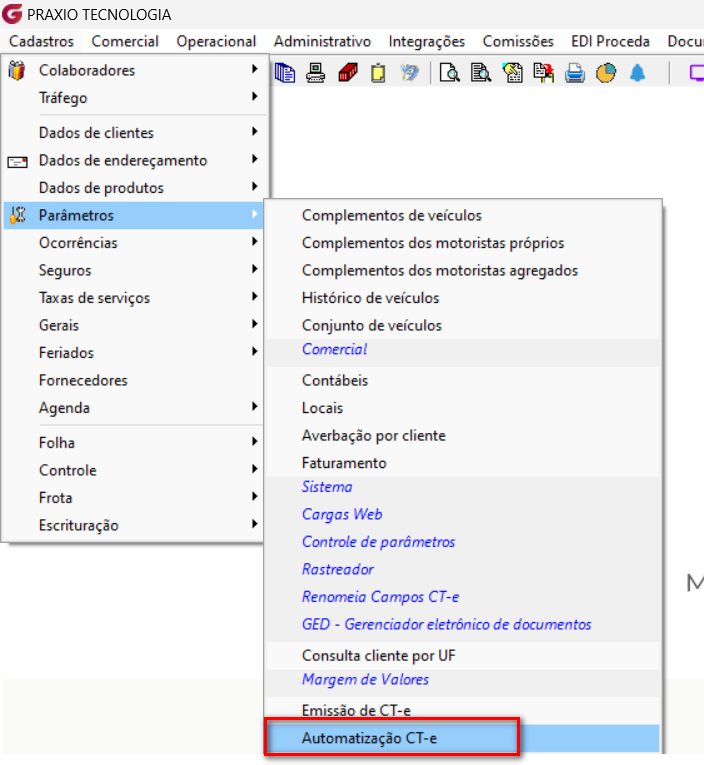Click the tools icon beside Parâmetros

pos(18,215)
